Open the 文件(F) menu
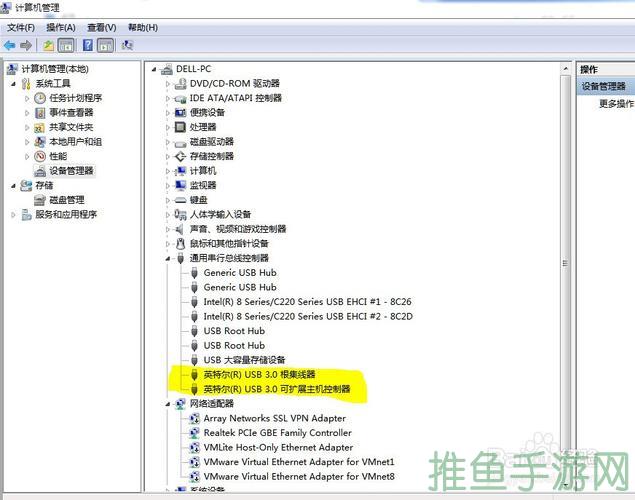 (21, 27)
